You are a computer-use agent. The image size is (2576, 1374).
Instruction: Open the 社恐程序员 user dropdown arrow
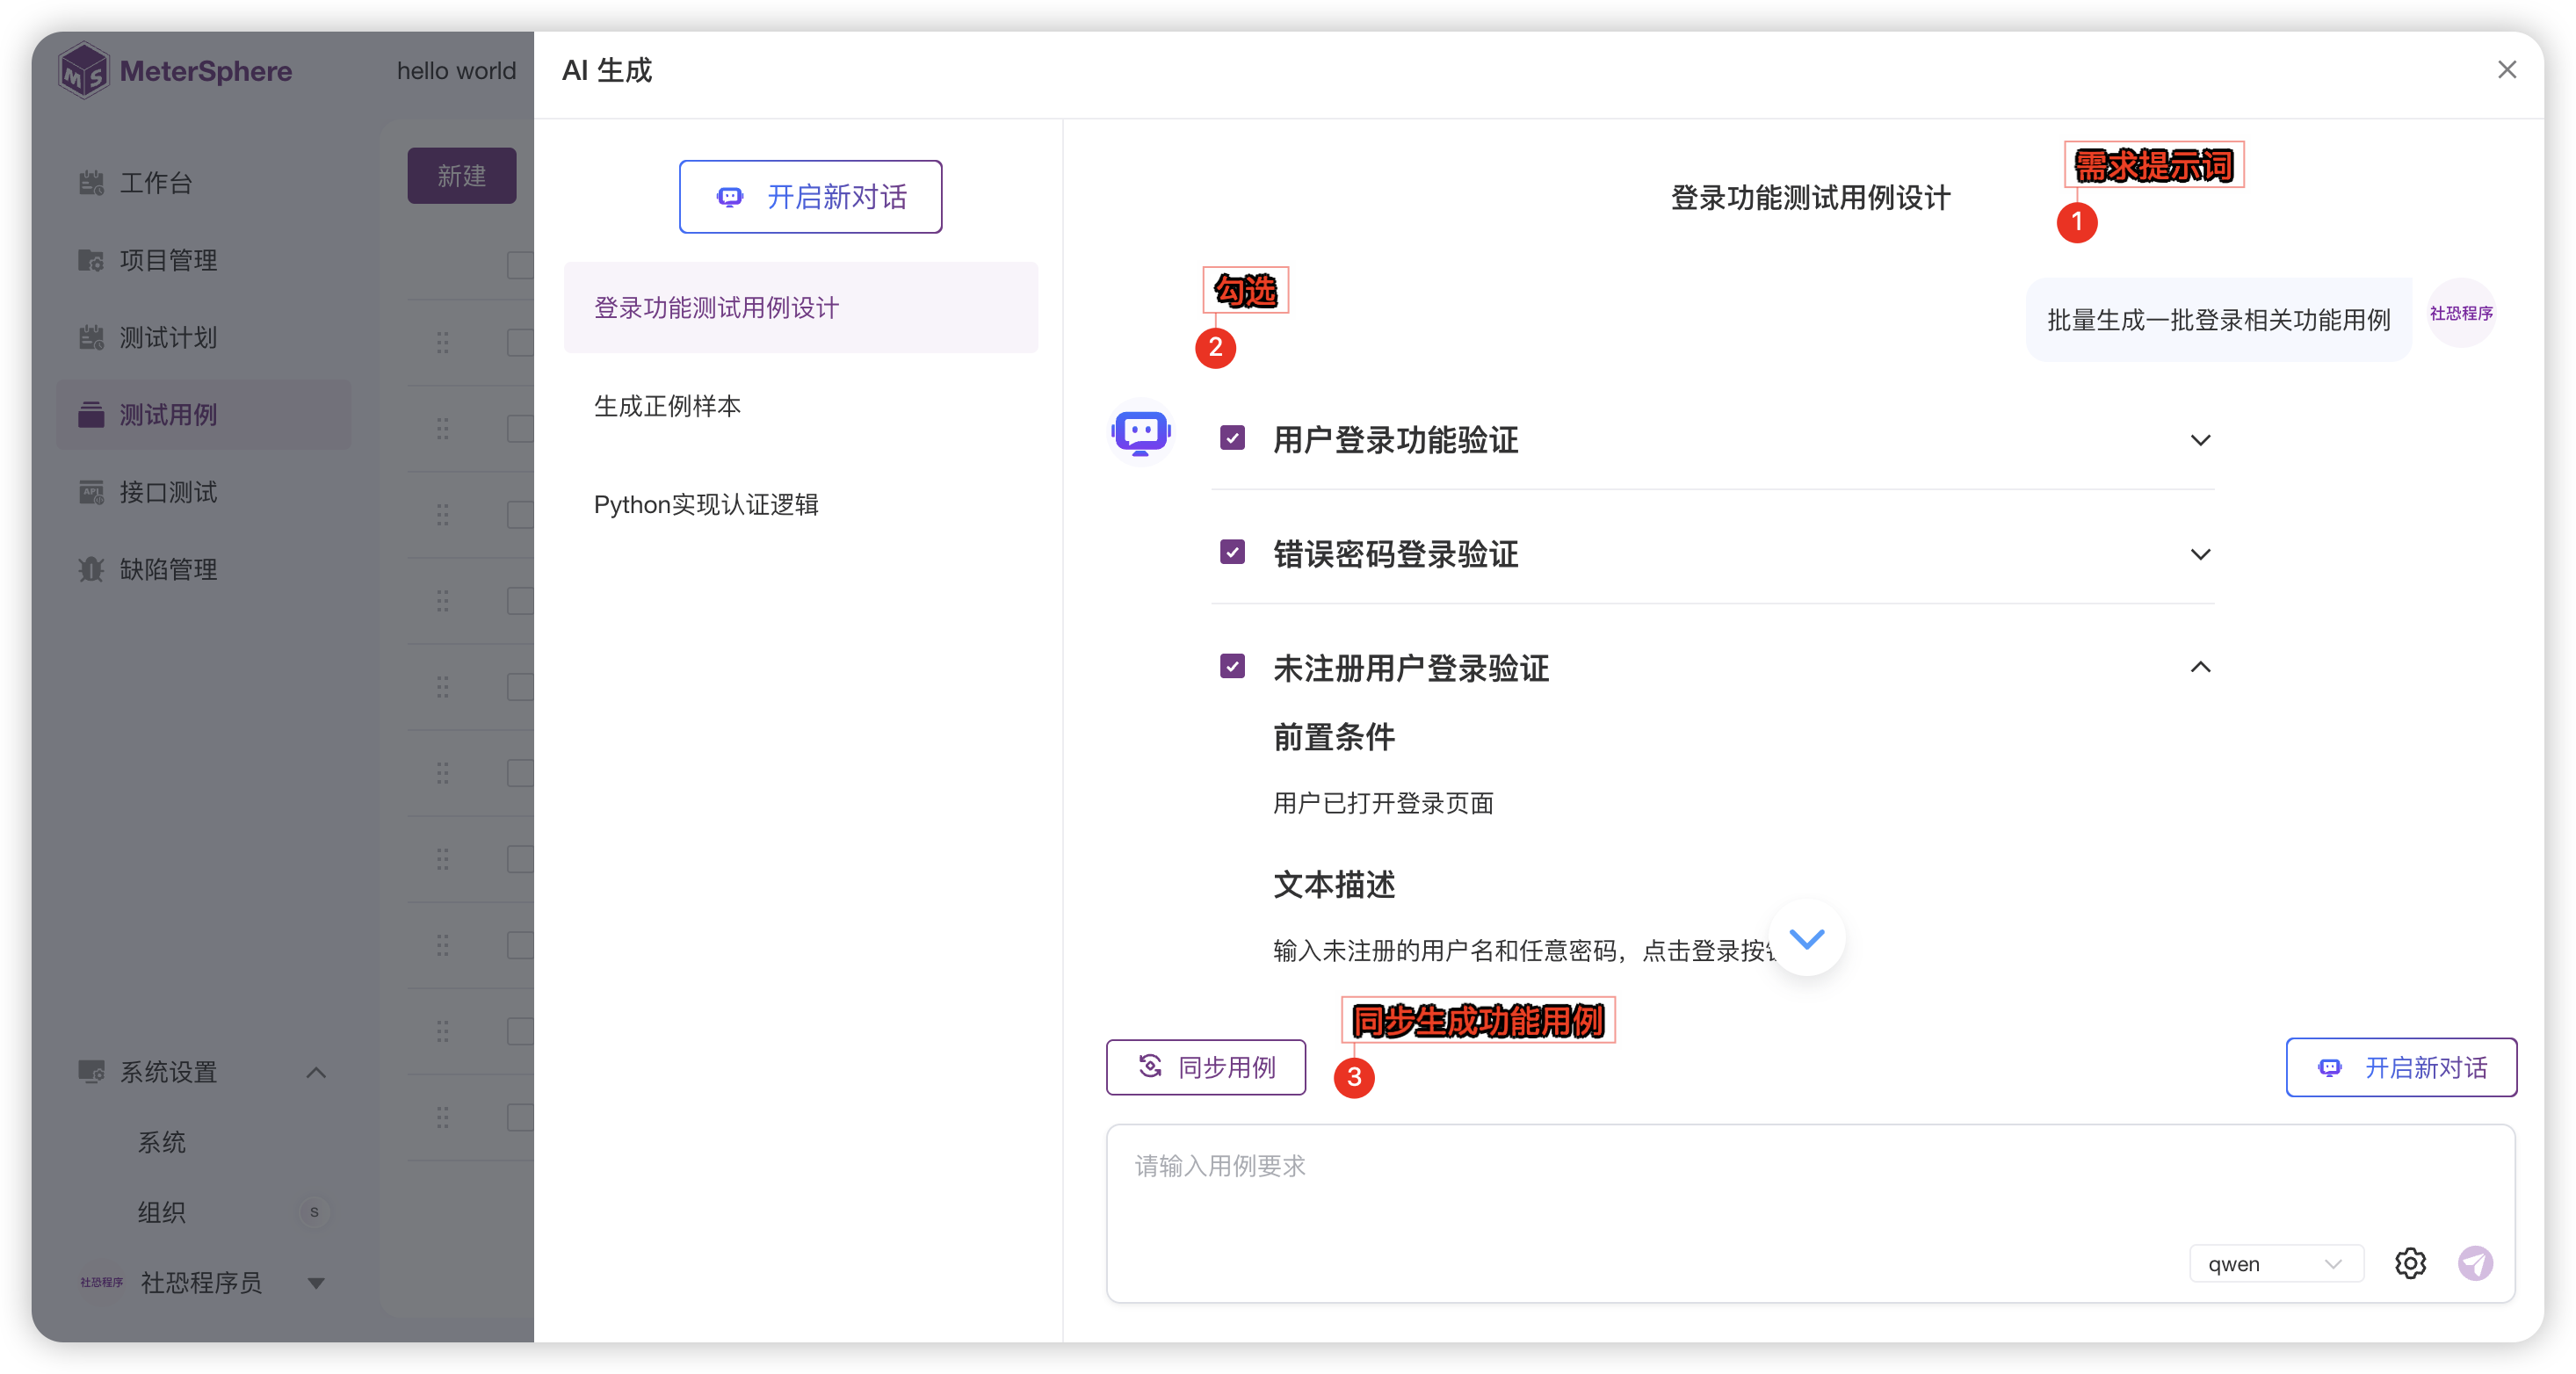(316, 1283)
